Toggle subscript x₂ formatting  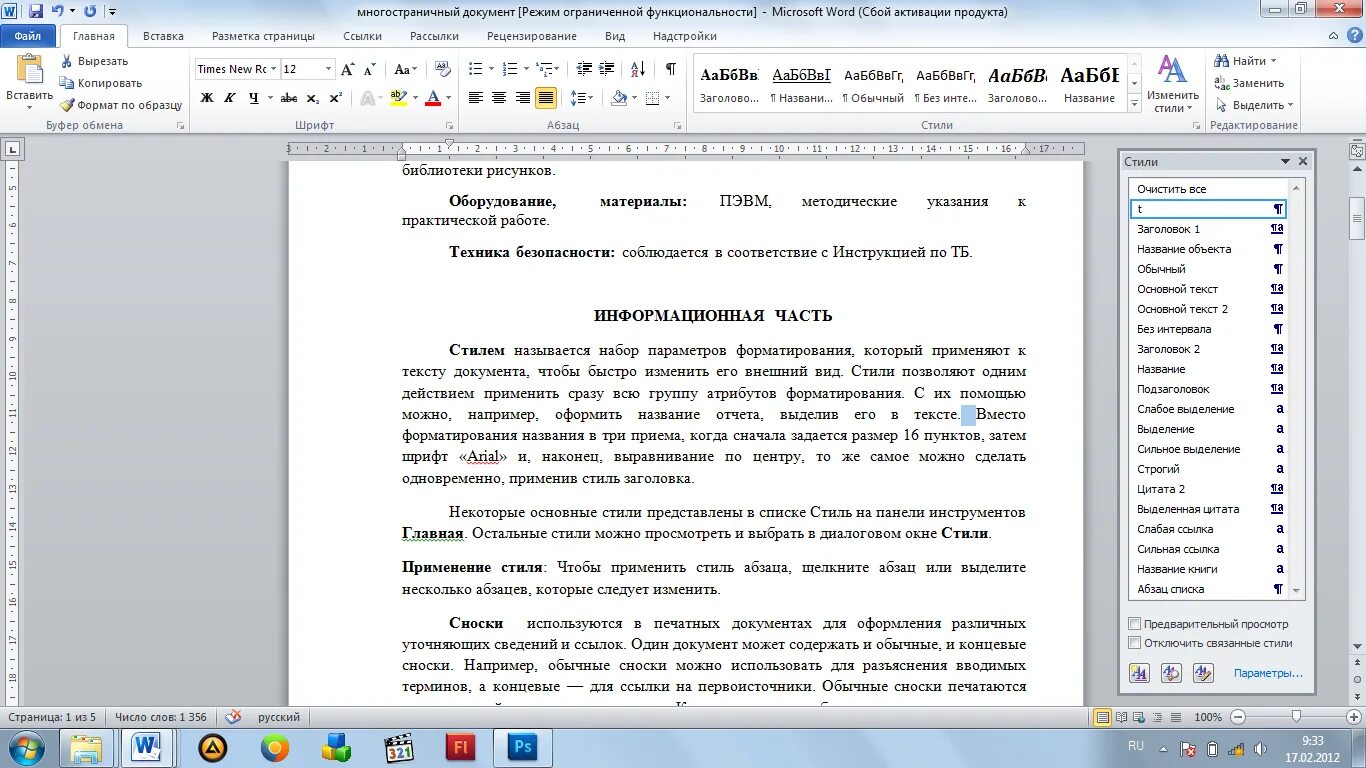[312, 98]
